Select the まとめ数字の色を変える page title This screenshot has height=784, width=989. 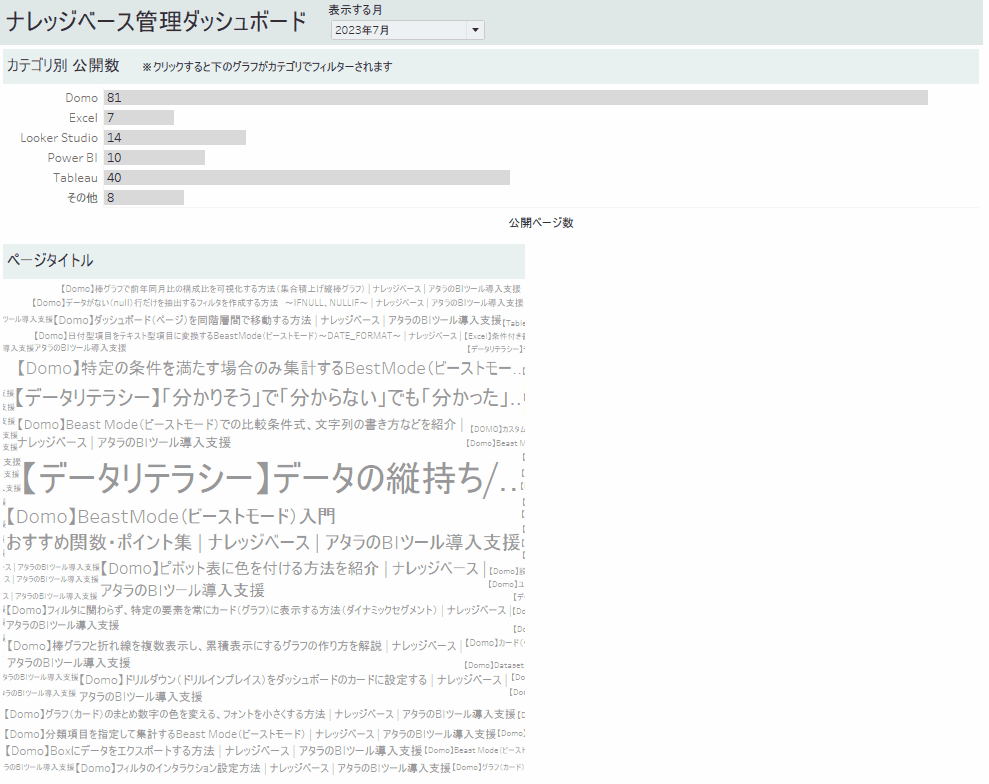point(260,714)
